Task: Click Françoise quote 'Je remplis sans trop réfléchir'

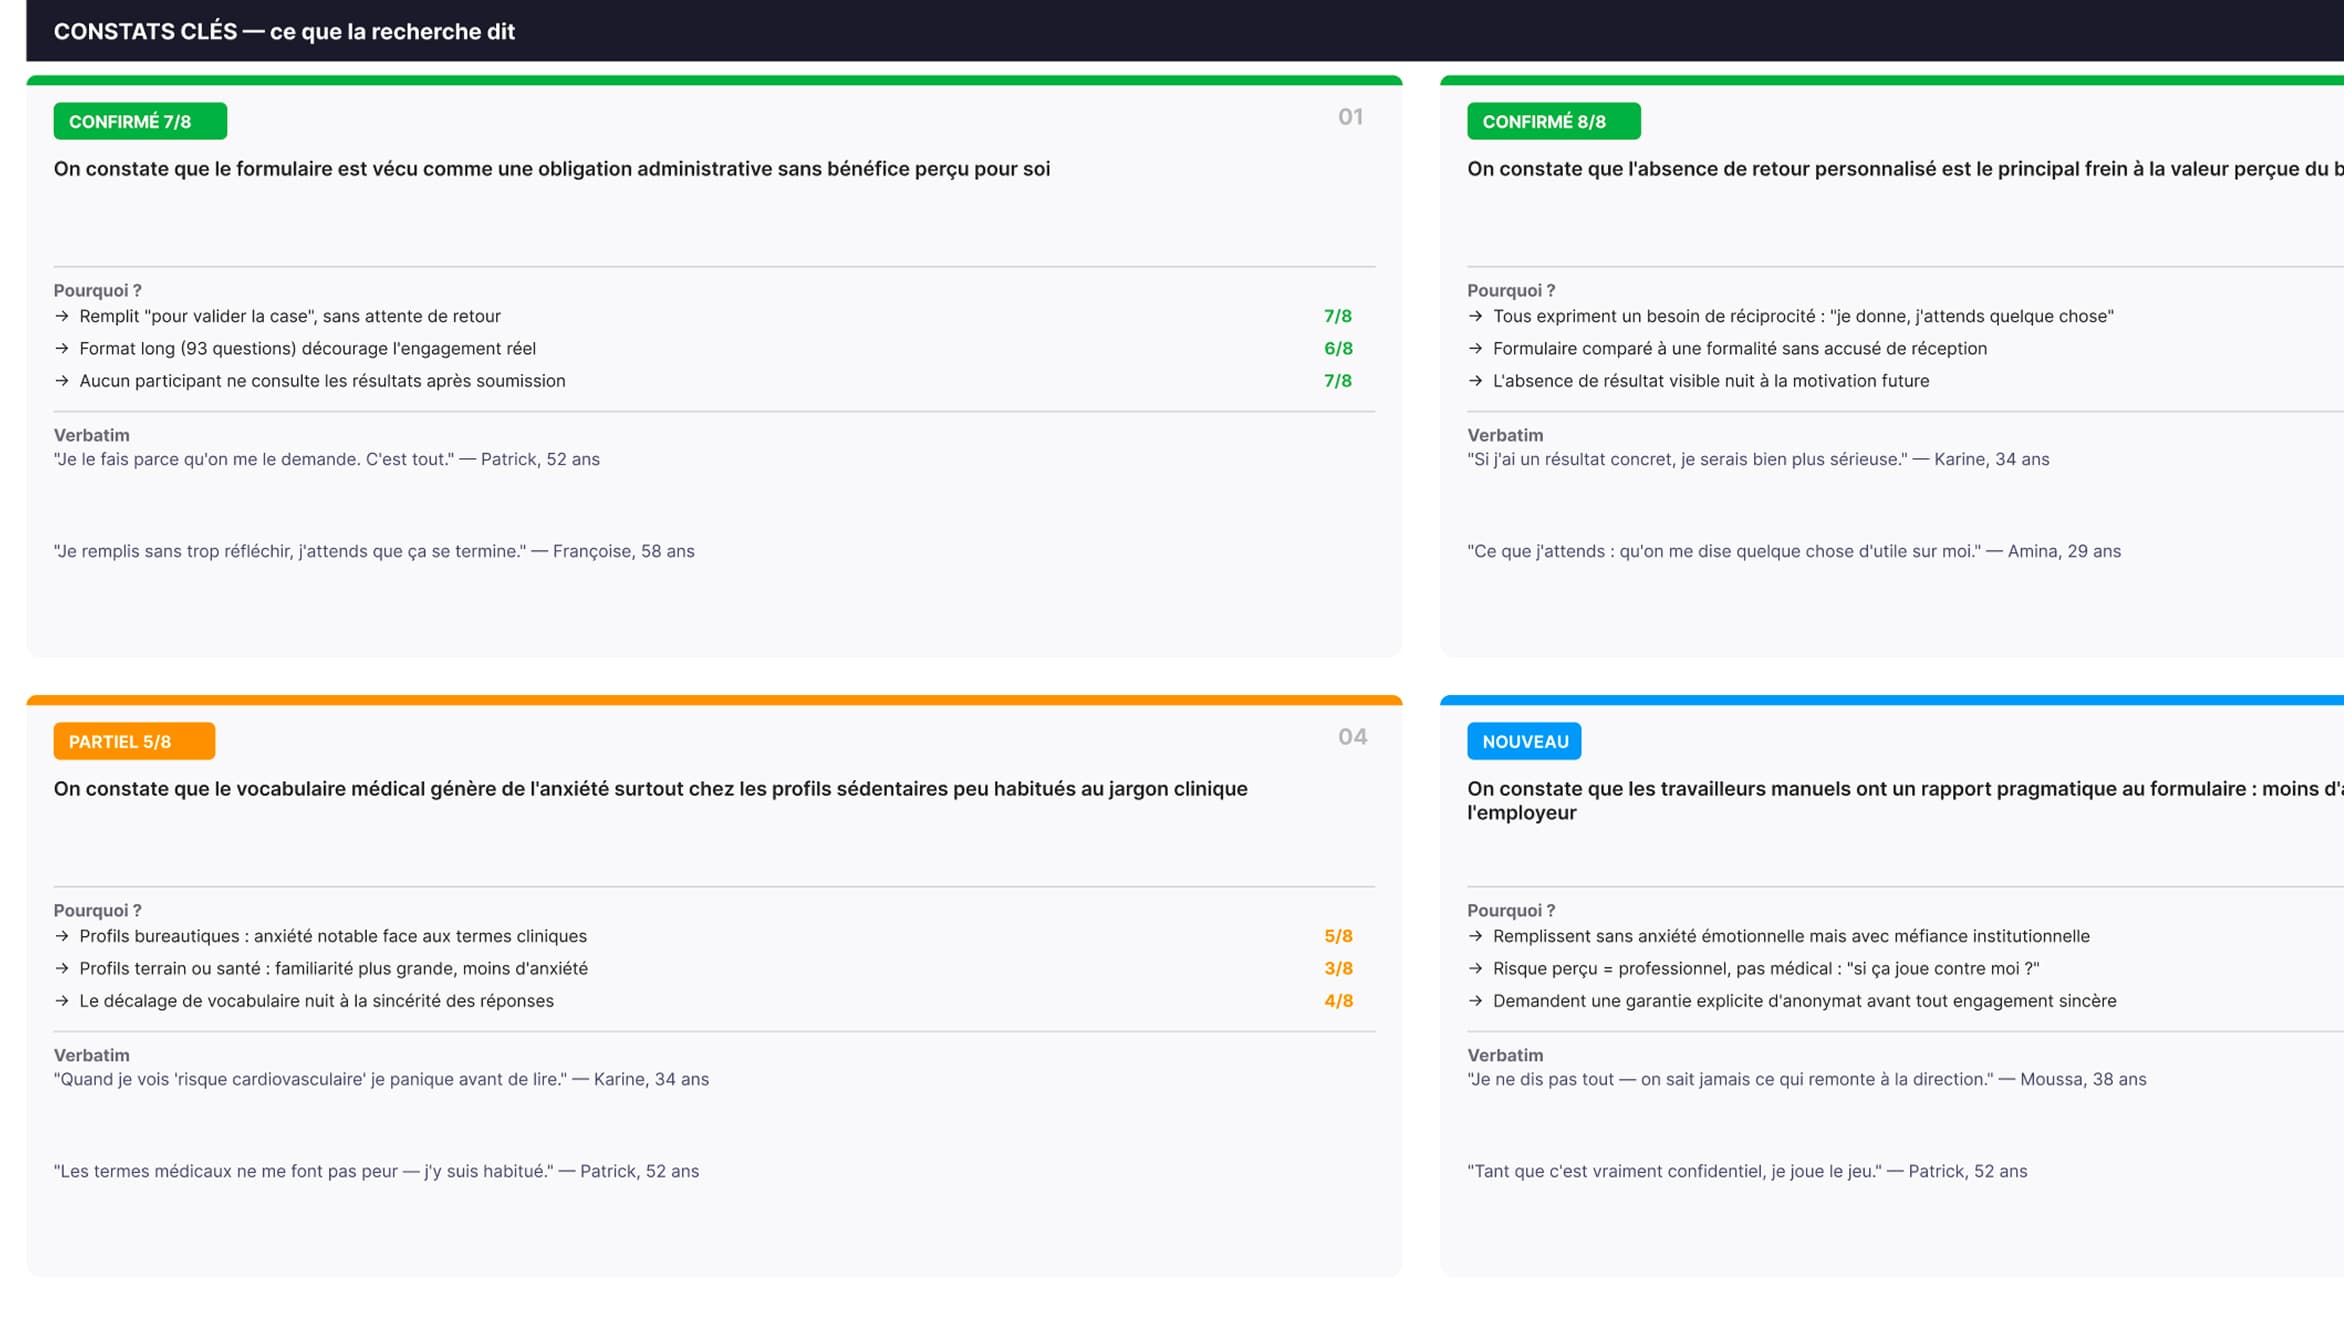Action: (374, 551)
